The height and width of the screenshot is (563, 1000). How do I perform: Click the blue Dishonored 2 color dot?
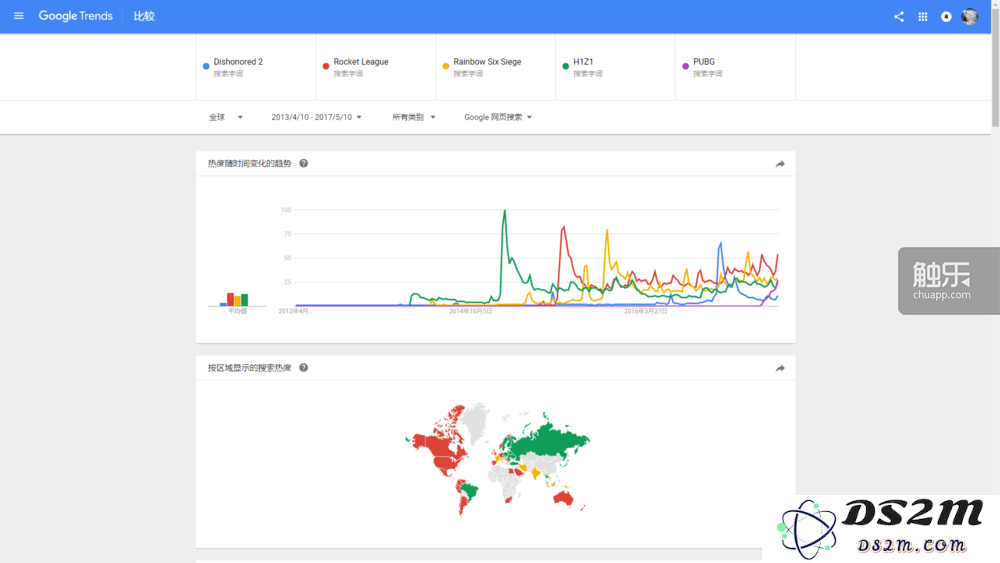206,66
